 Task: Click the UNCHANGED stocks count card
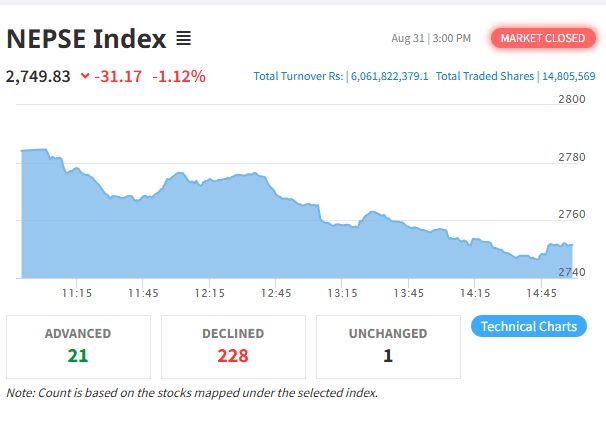point(388,346)
